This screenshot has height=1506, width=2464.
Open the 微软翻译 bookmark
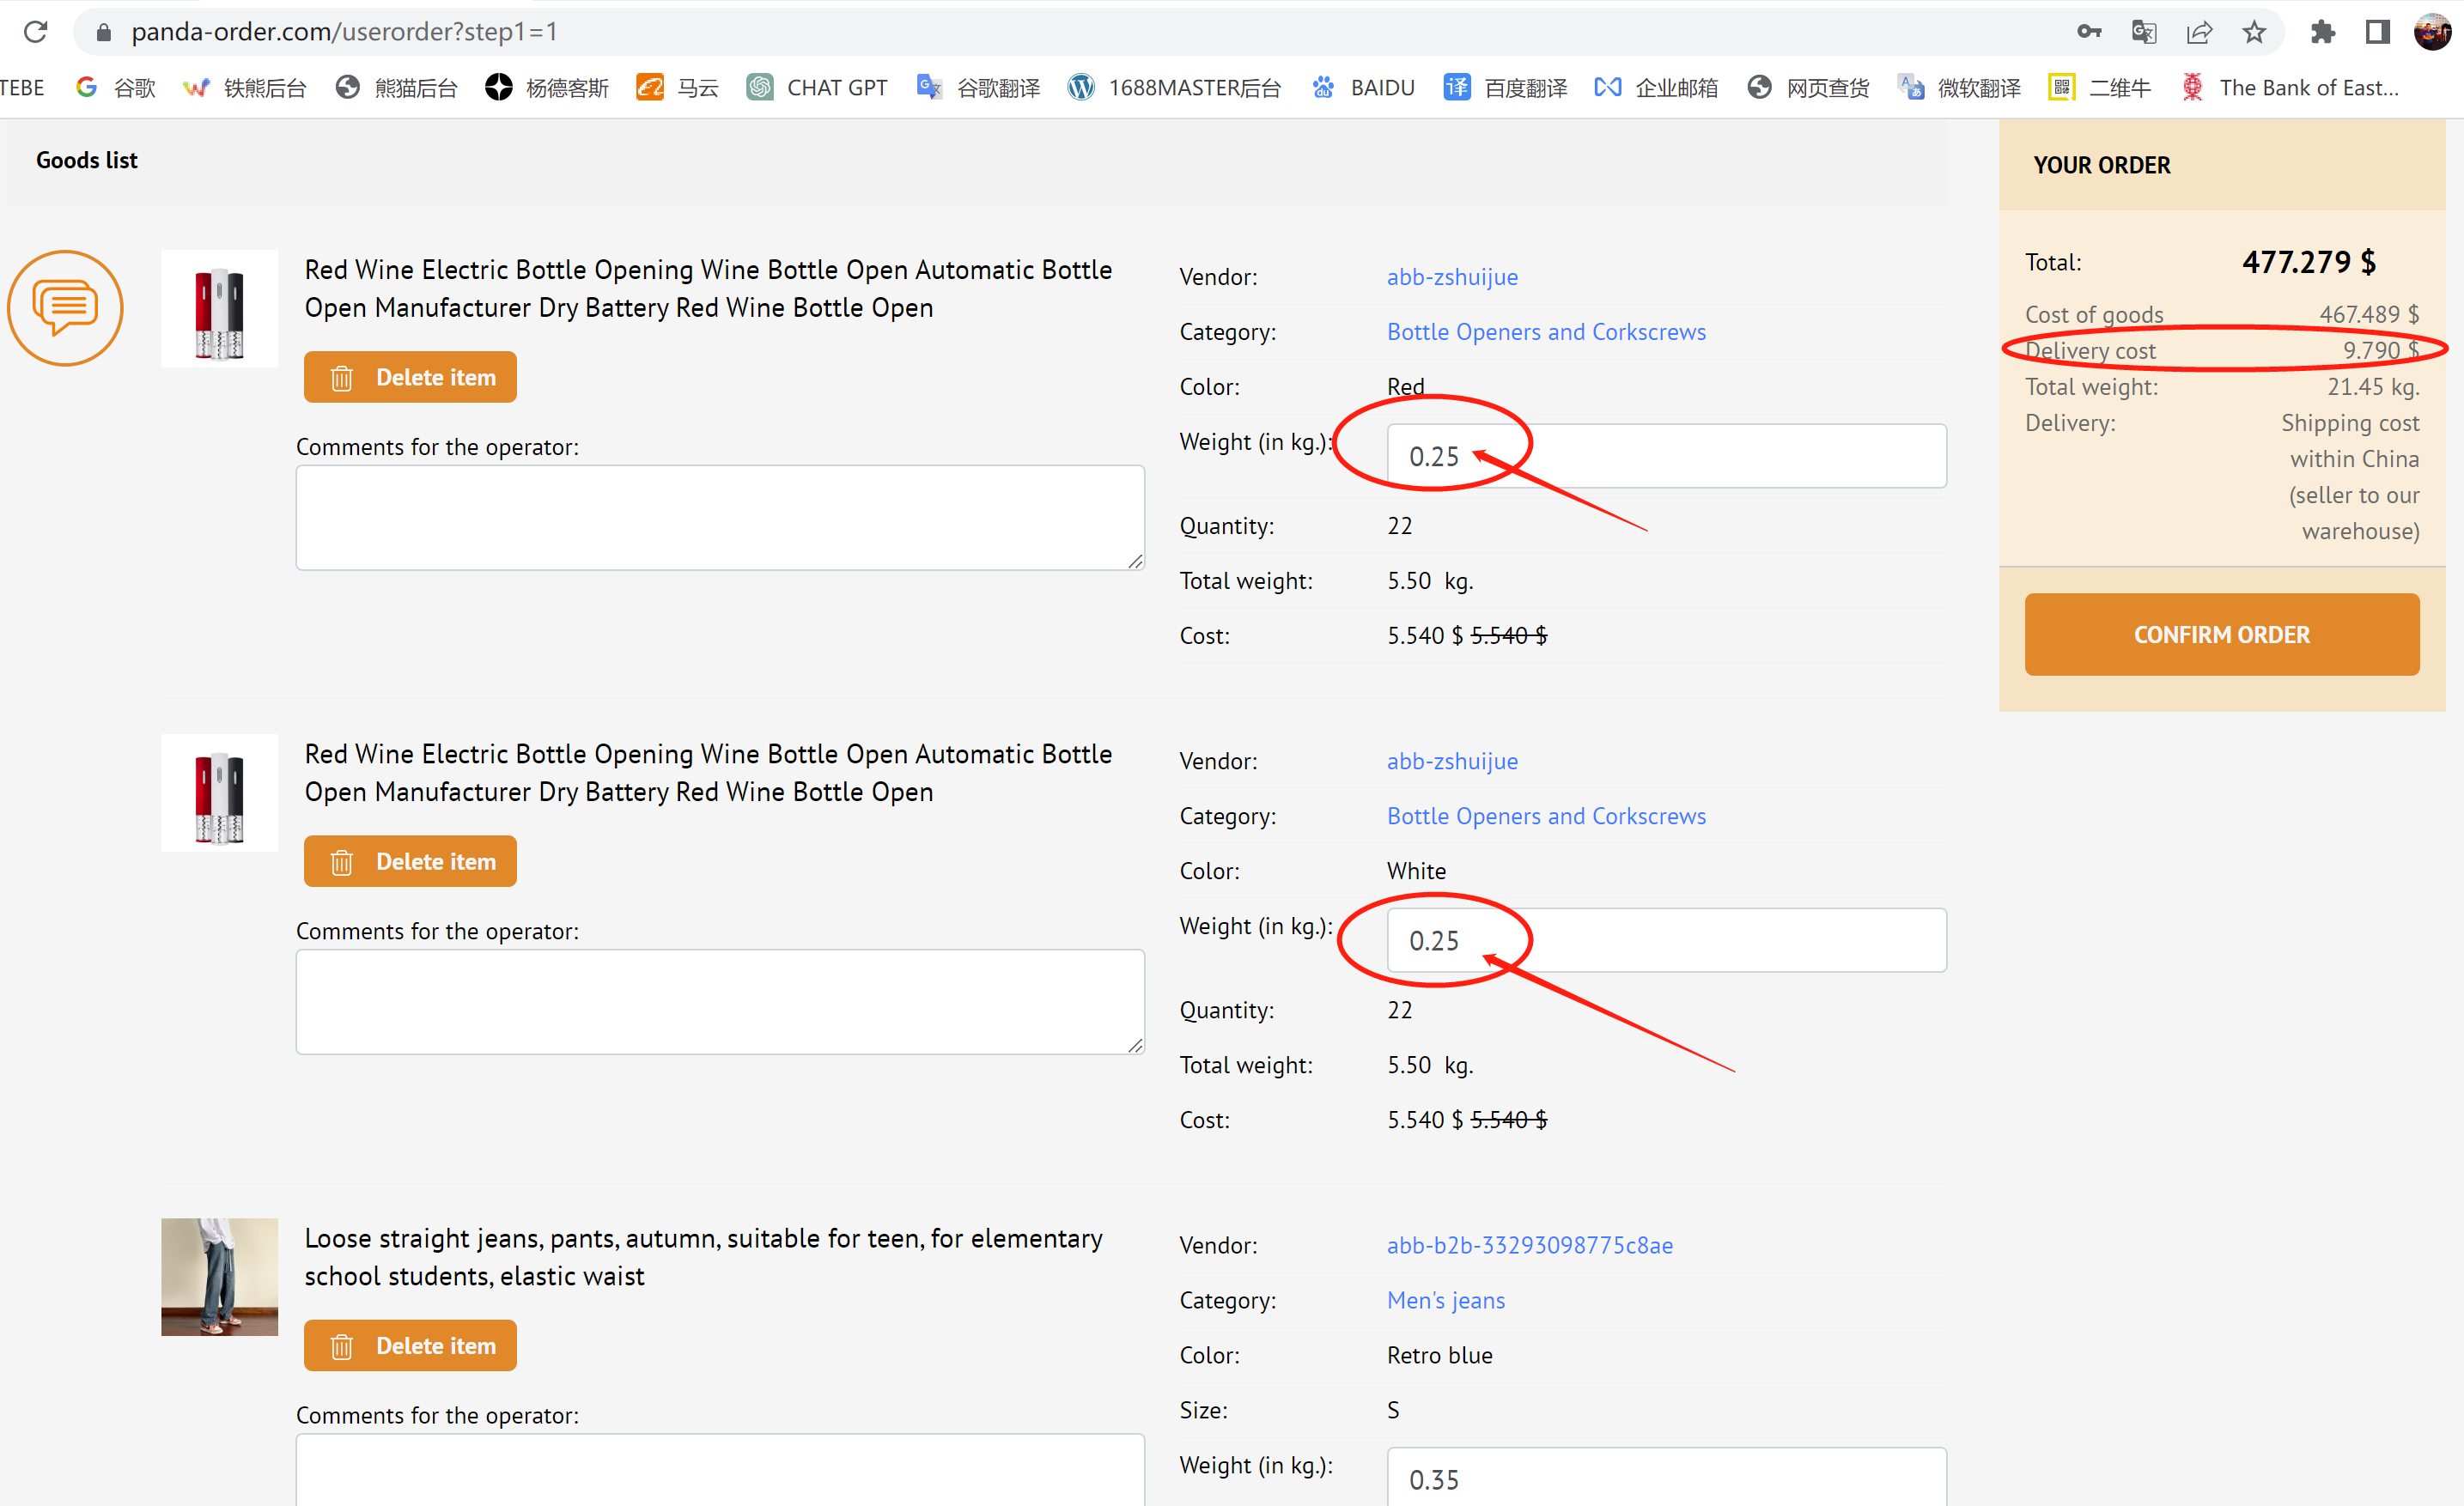pos(1959,88)
